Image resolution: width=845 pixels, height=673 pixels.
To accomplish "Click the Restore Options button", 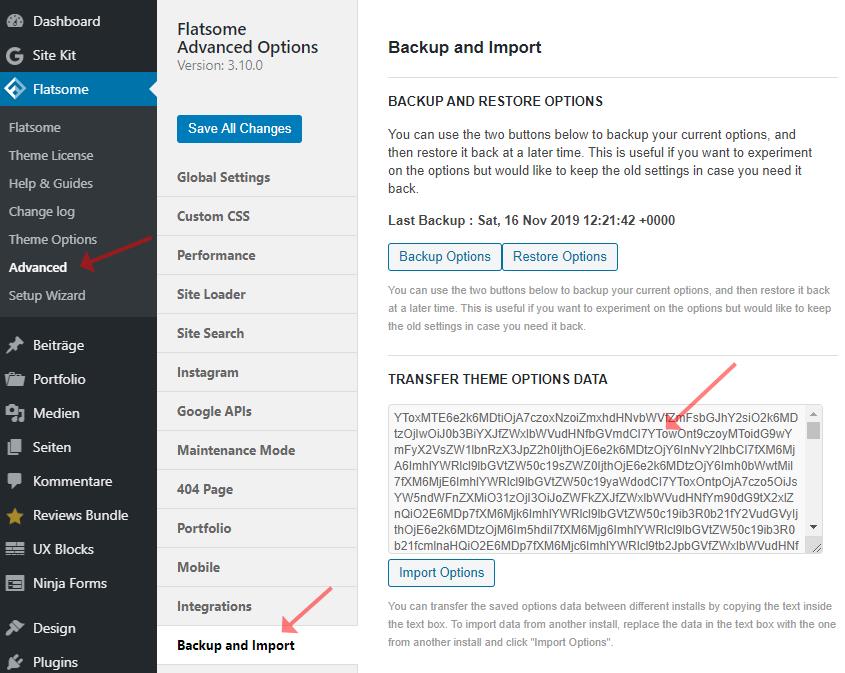I will [x=559, y=256].
